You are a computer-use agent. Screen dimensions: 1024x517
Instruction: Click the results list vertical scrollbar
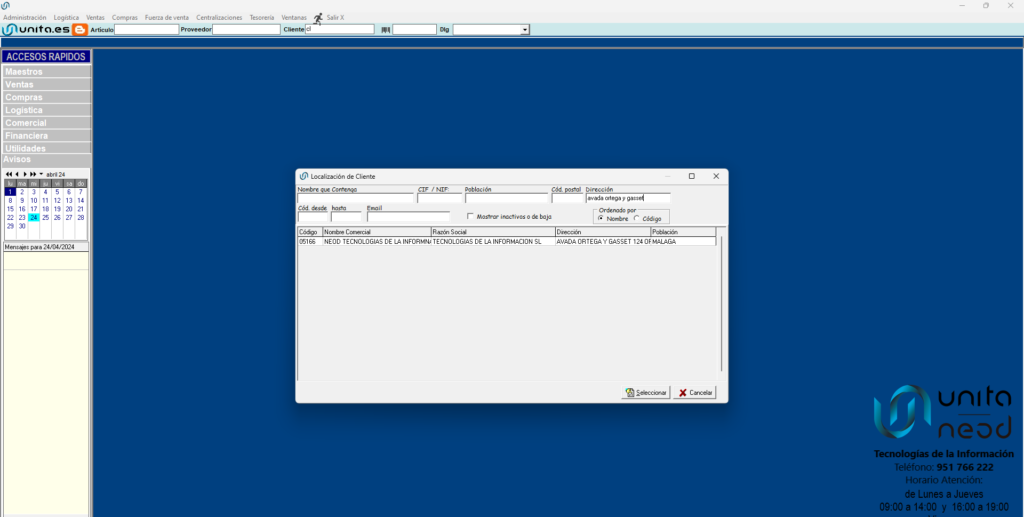(722, 300)
